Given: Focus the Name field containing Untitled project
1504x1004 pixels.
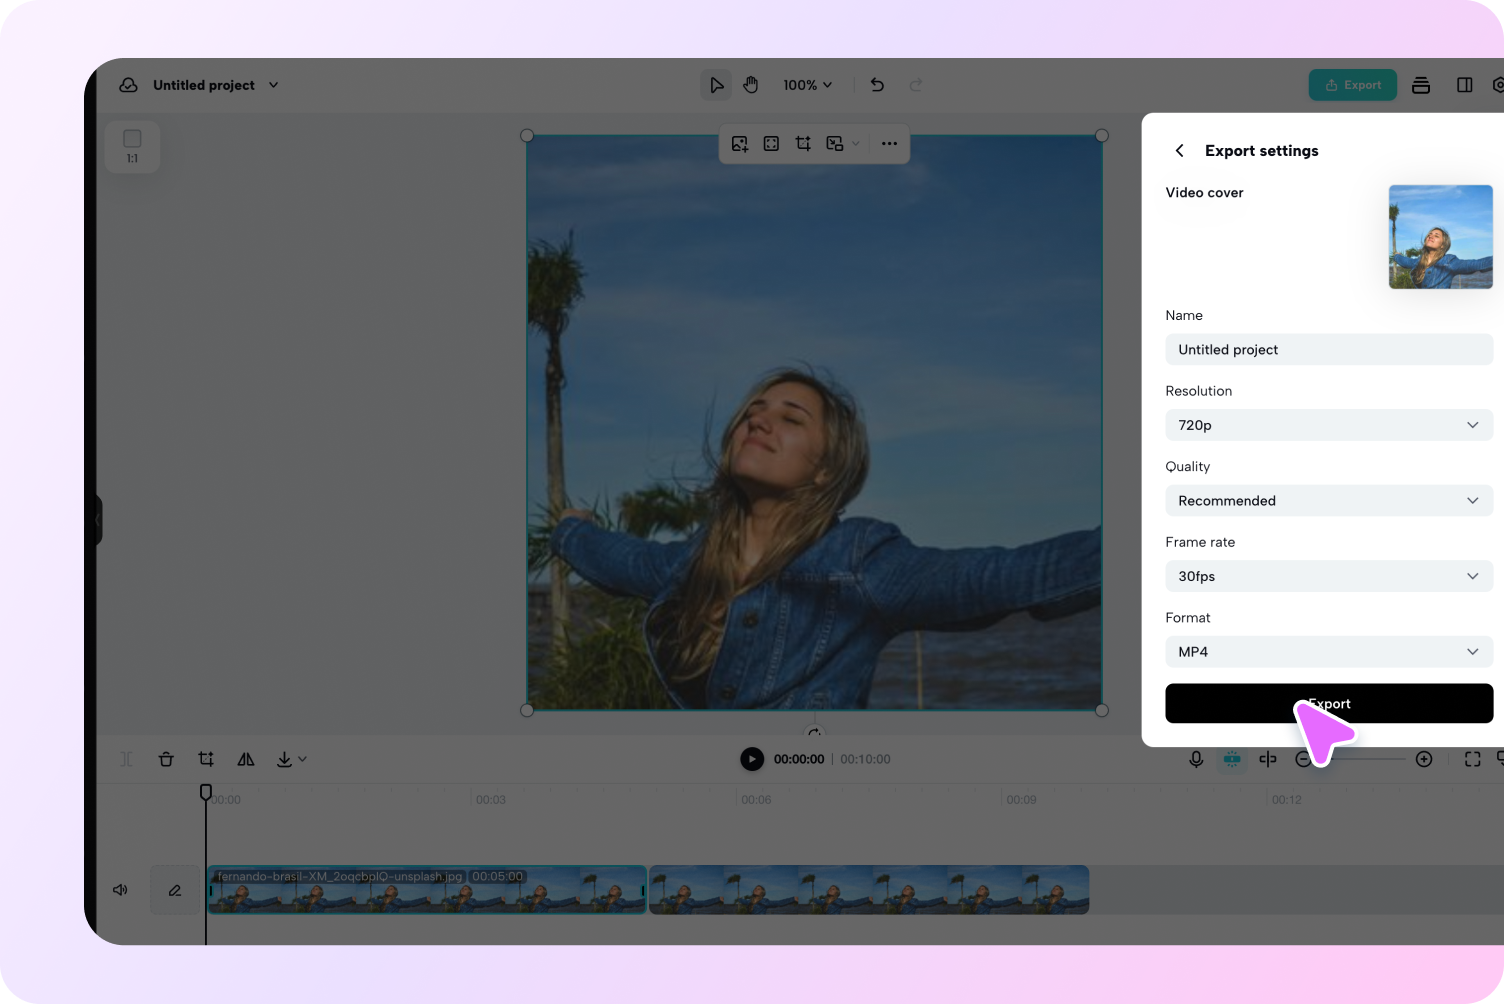Looking at the screenshot, I should coord(1329,349).
